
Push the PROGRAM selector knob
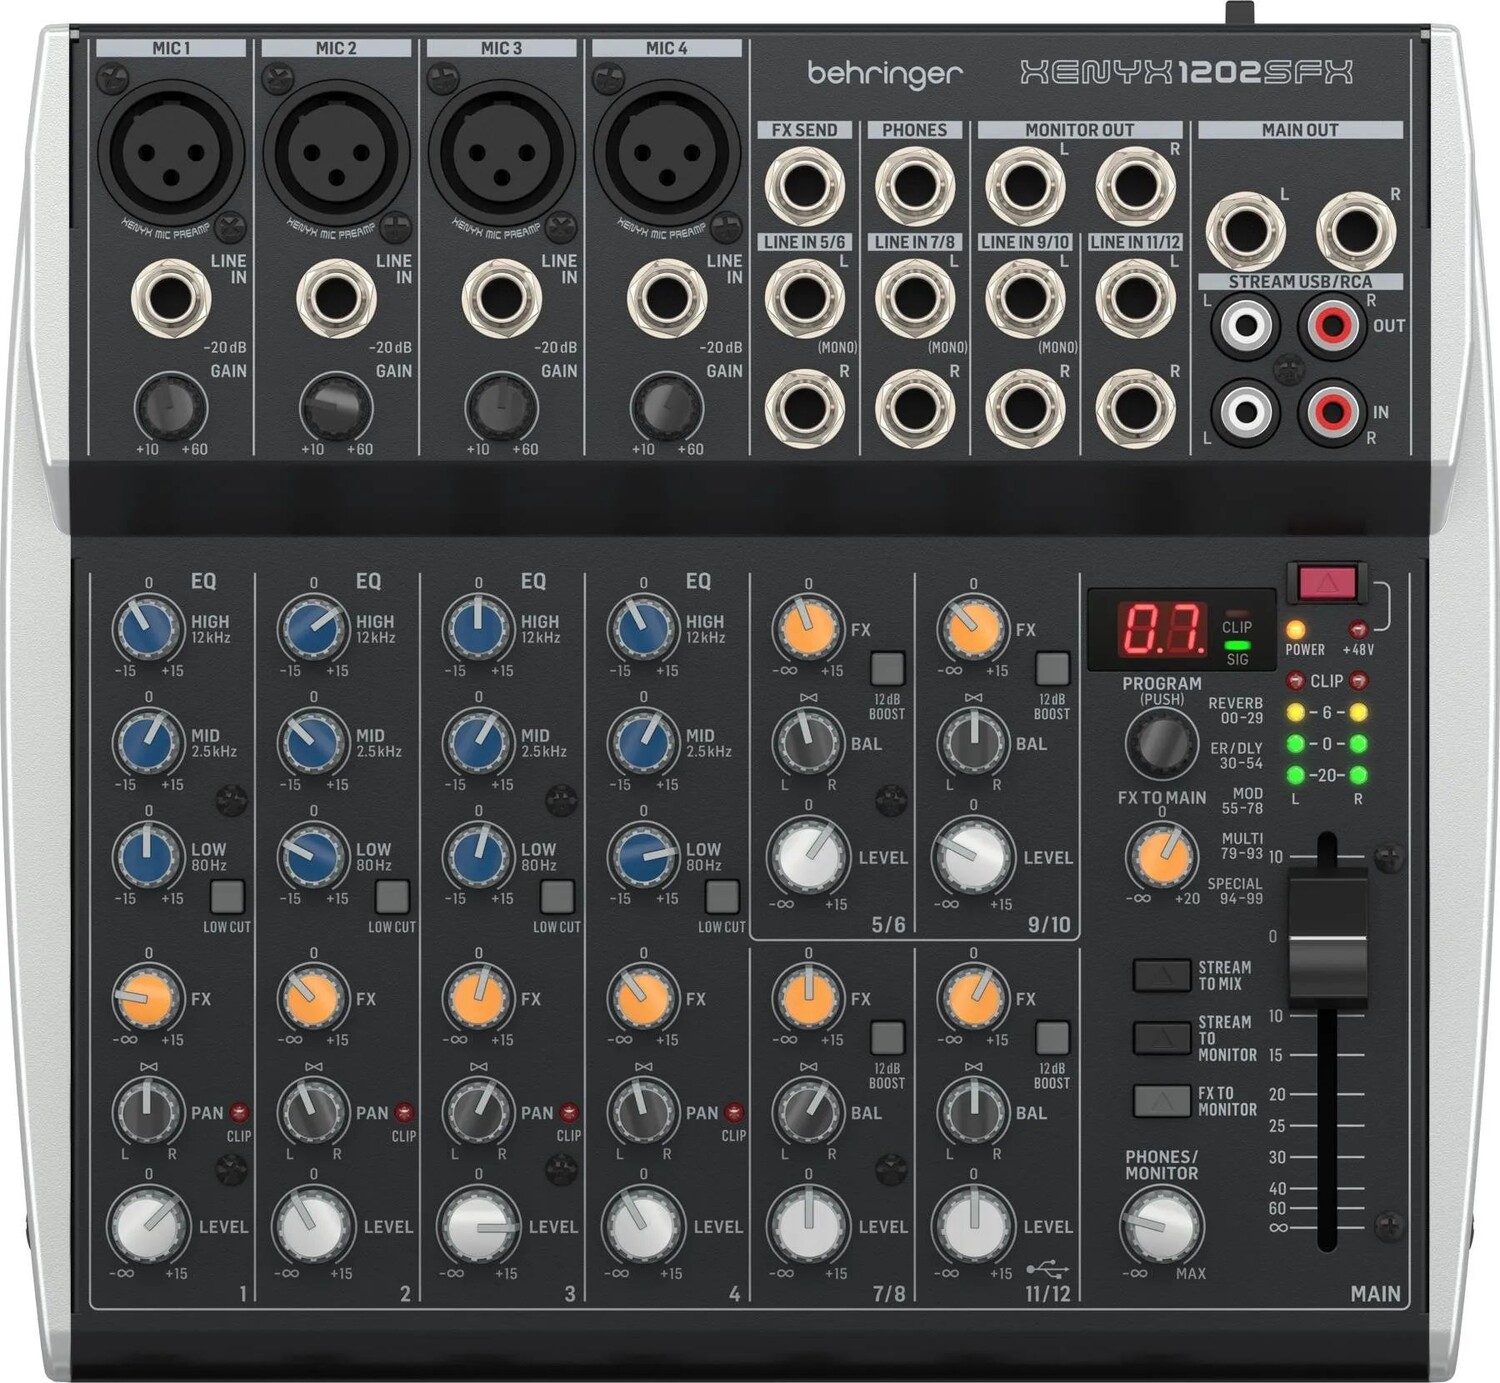point(1161,743)
